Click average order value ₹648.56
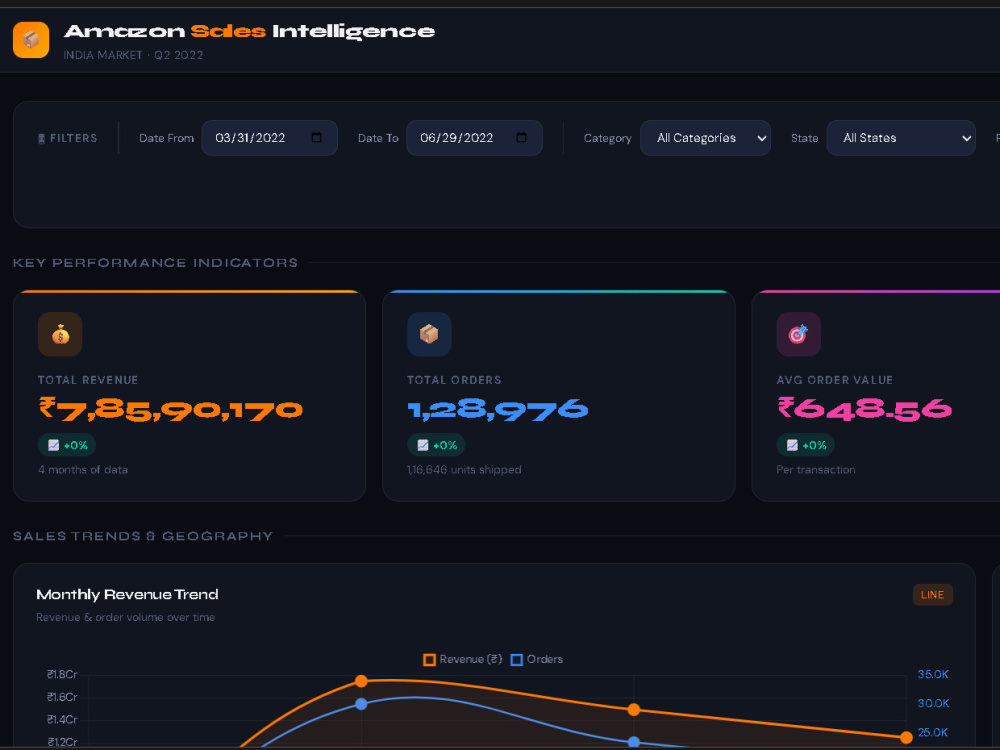Image resolution: width=1000 pixels, height=750 pixels. point(864,409)
